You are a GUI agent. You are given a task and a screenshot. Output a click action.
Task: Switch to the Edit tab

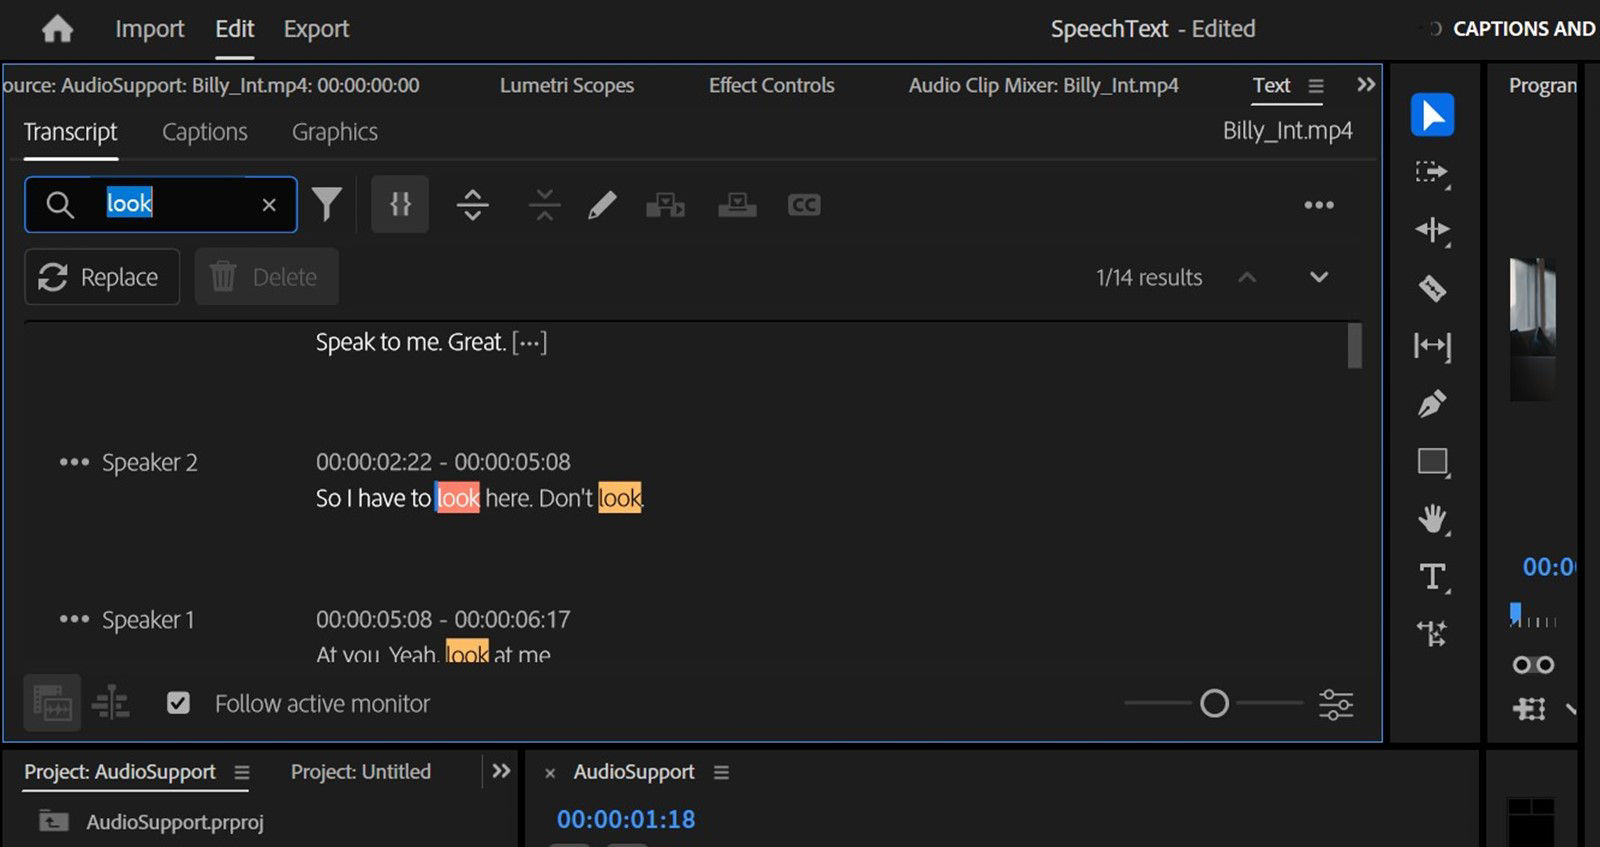point(235,29)
